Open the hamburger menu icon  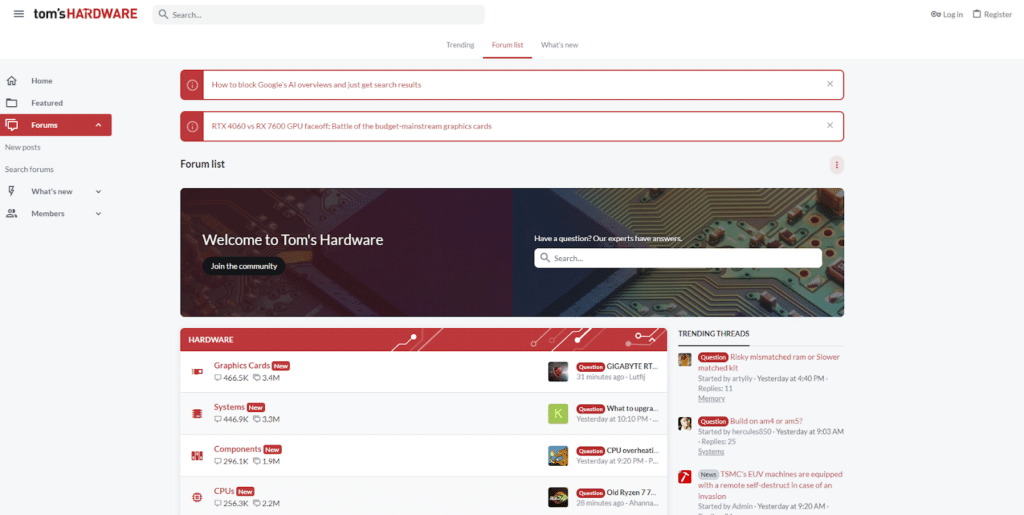click(19, 14)
